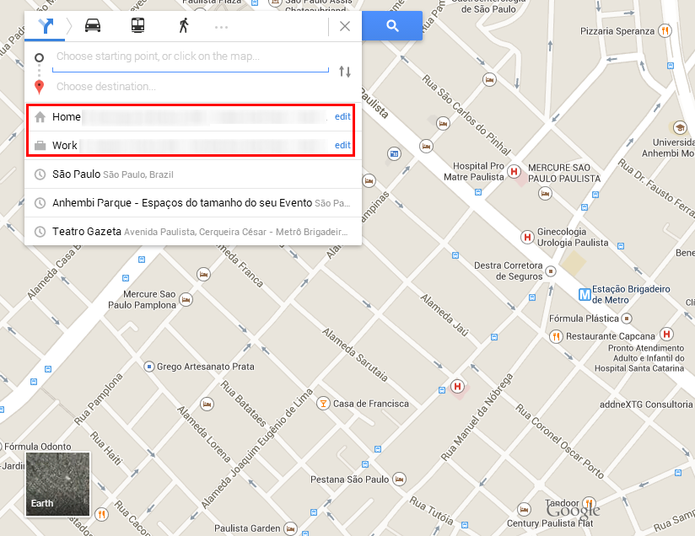Click Paulista Garden hotel icon
The height and width of the screenshot is (536, 695).
click(290, 528)
